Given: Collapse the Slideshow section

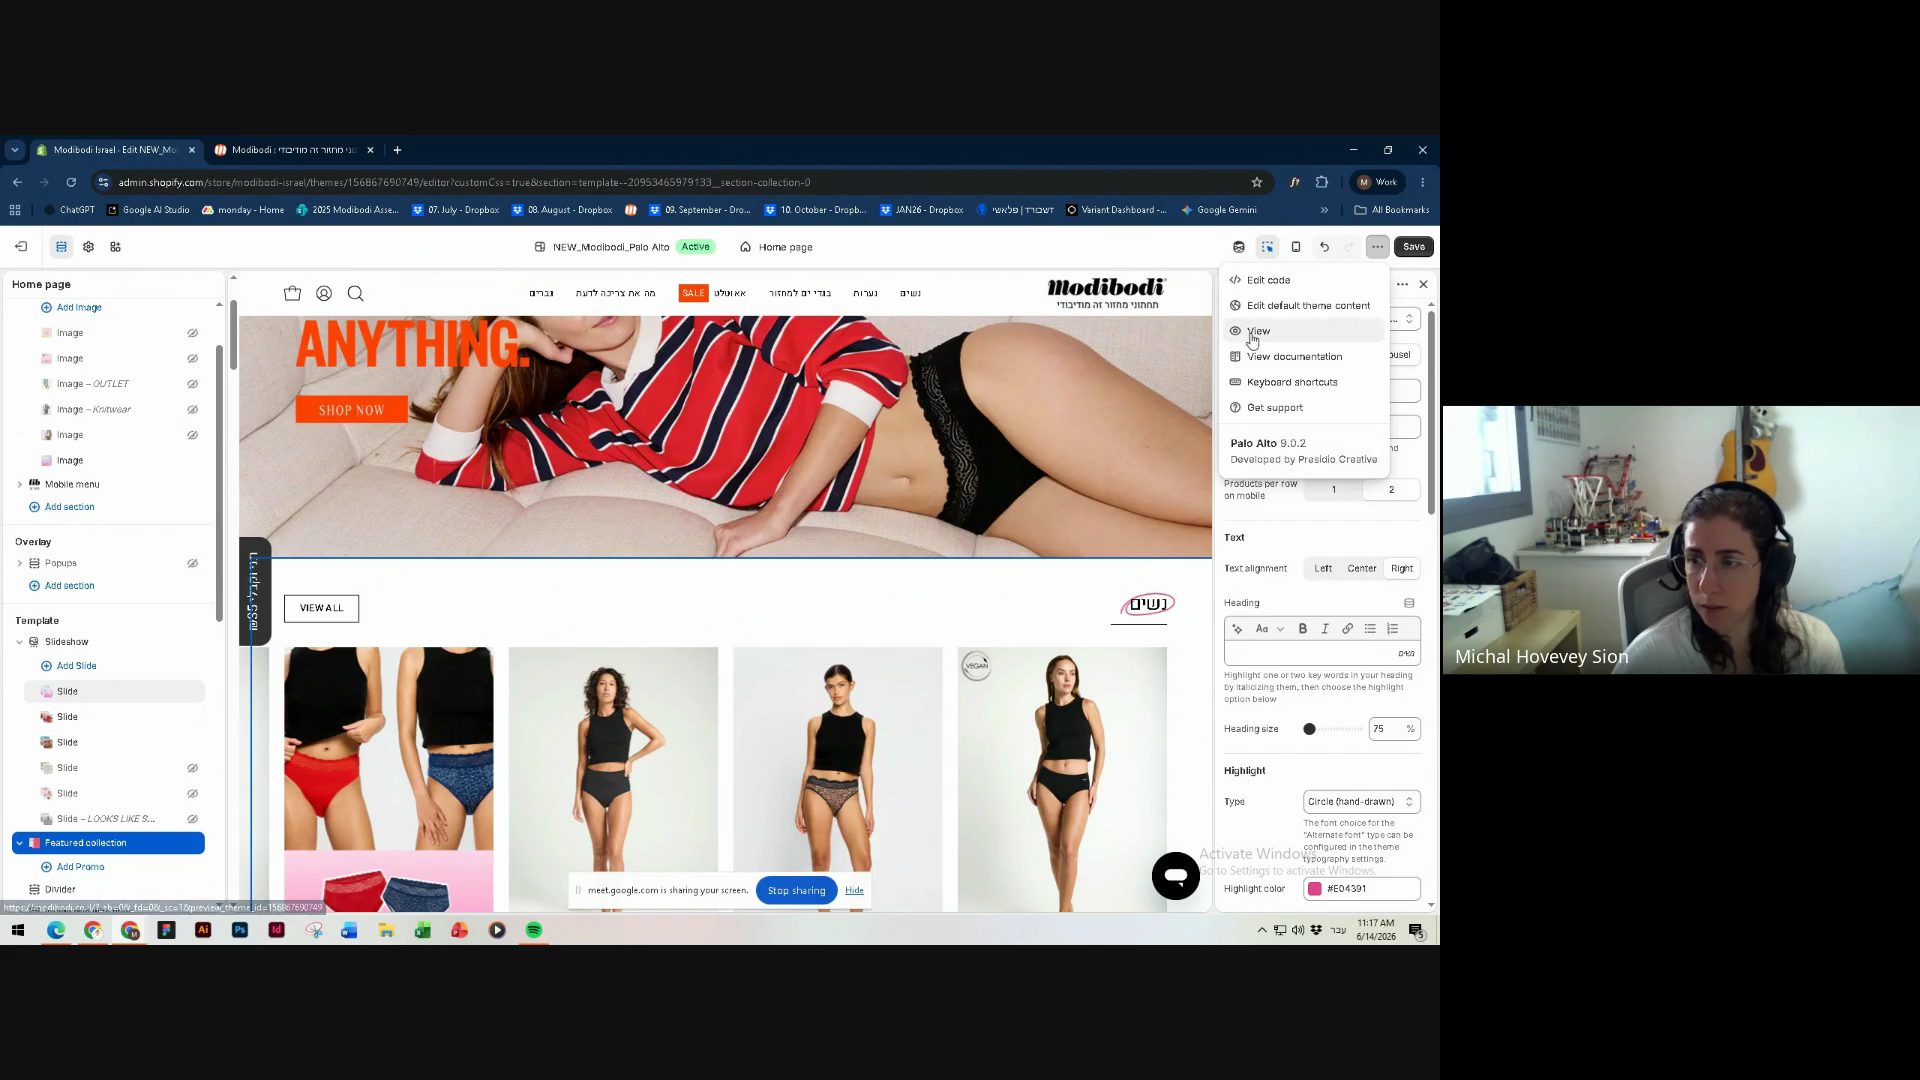Looking at the screenshot, I should point(19,642).
